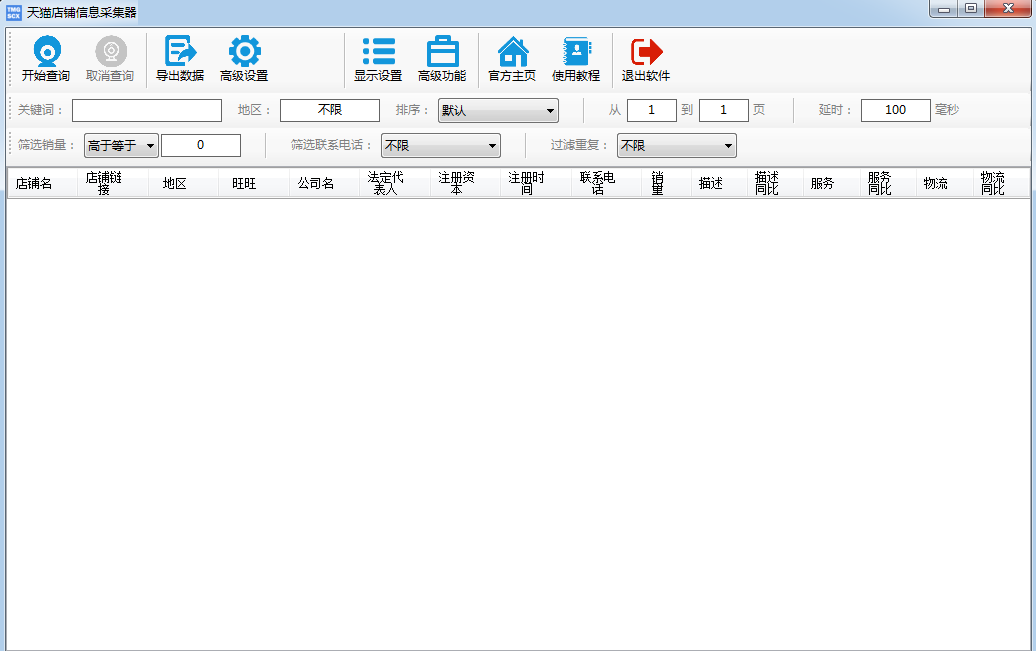The height and width of the screenshot is (651, 1036).
Task: Focus the 关键词 input field
Action: point(147,110)
